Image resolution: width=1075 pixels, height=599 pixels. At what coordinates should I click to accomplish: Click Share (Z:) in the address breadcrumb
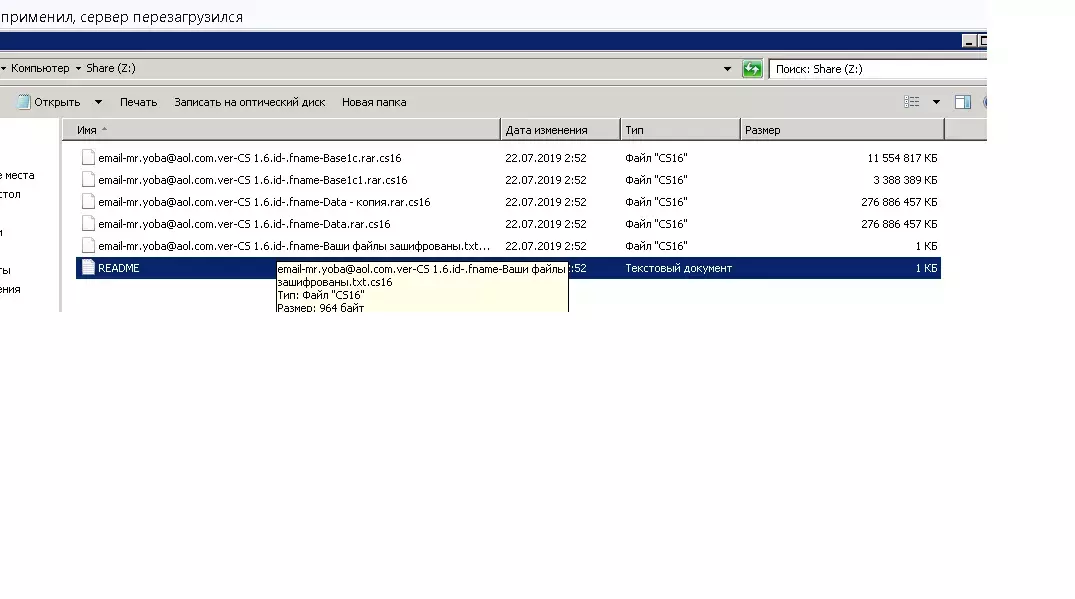(x=111, y=69)
